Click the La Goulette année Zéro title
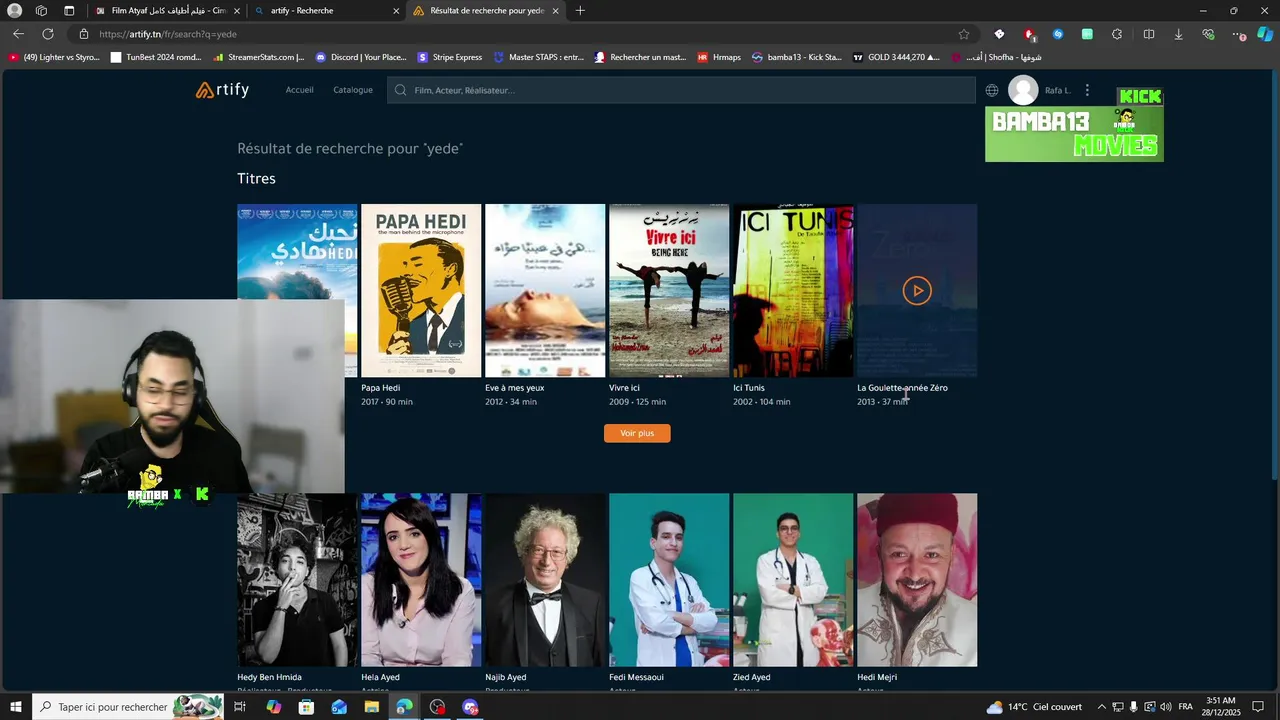Image resolution: width=1280 pixels, height=720 pixels. (x=902, y=388)
